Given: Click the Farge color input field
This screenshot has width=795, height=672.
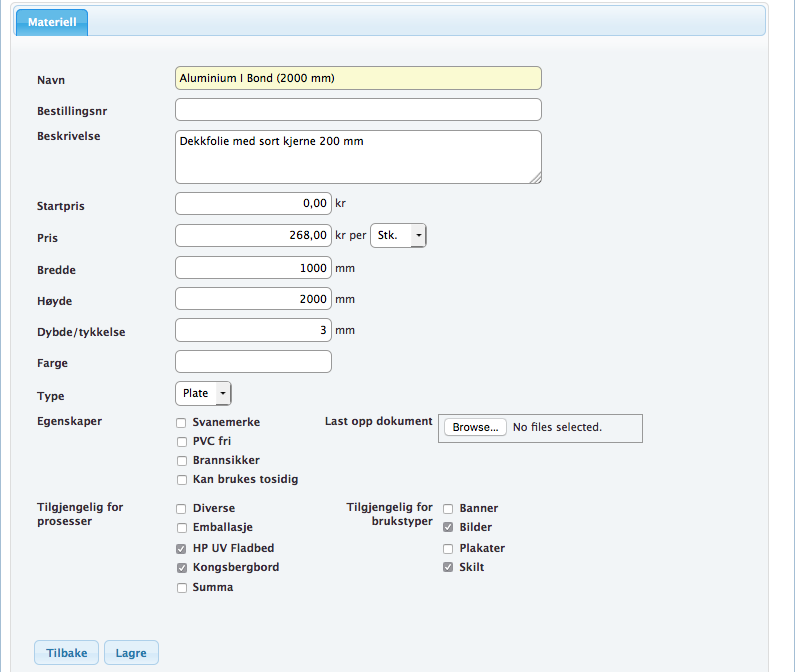Looking at the screenshot, I should click(253, 361).
